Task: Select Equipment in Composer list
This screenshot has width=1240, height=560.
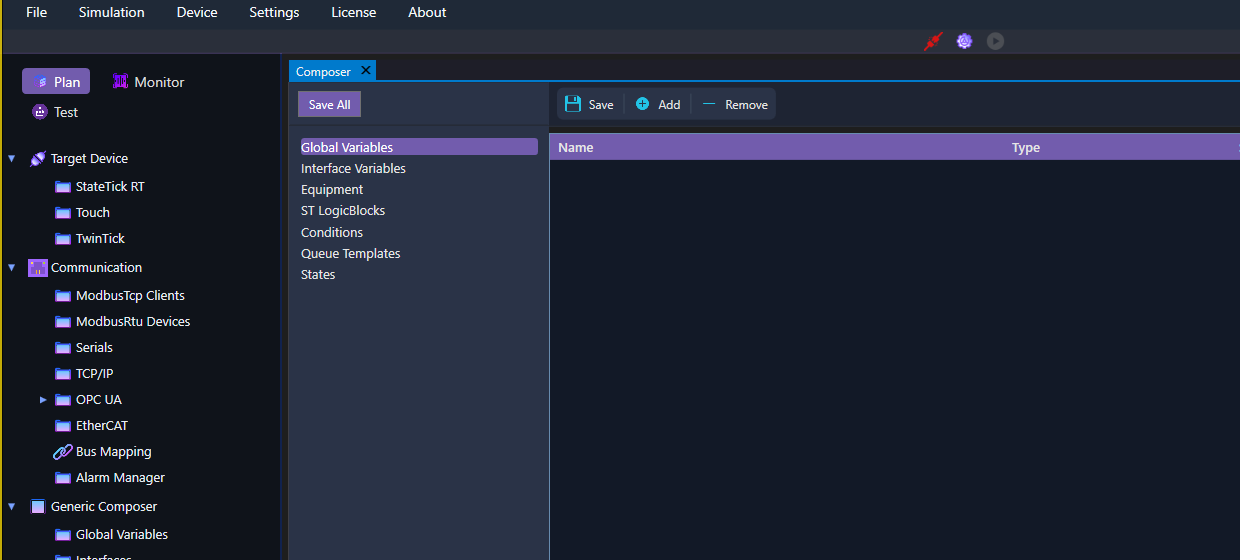Action: pos(332,189)
